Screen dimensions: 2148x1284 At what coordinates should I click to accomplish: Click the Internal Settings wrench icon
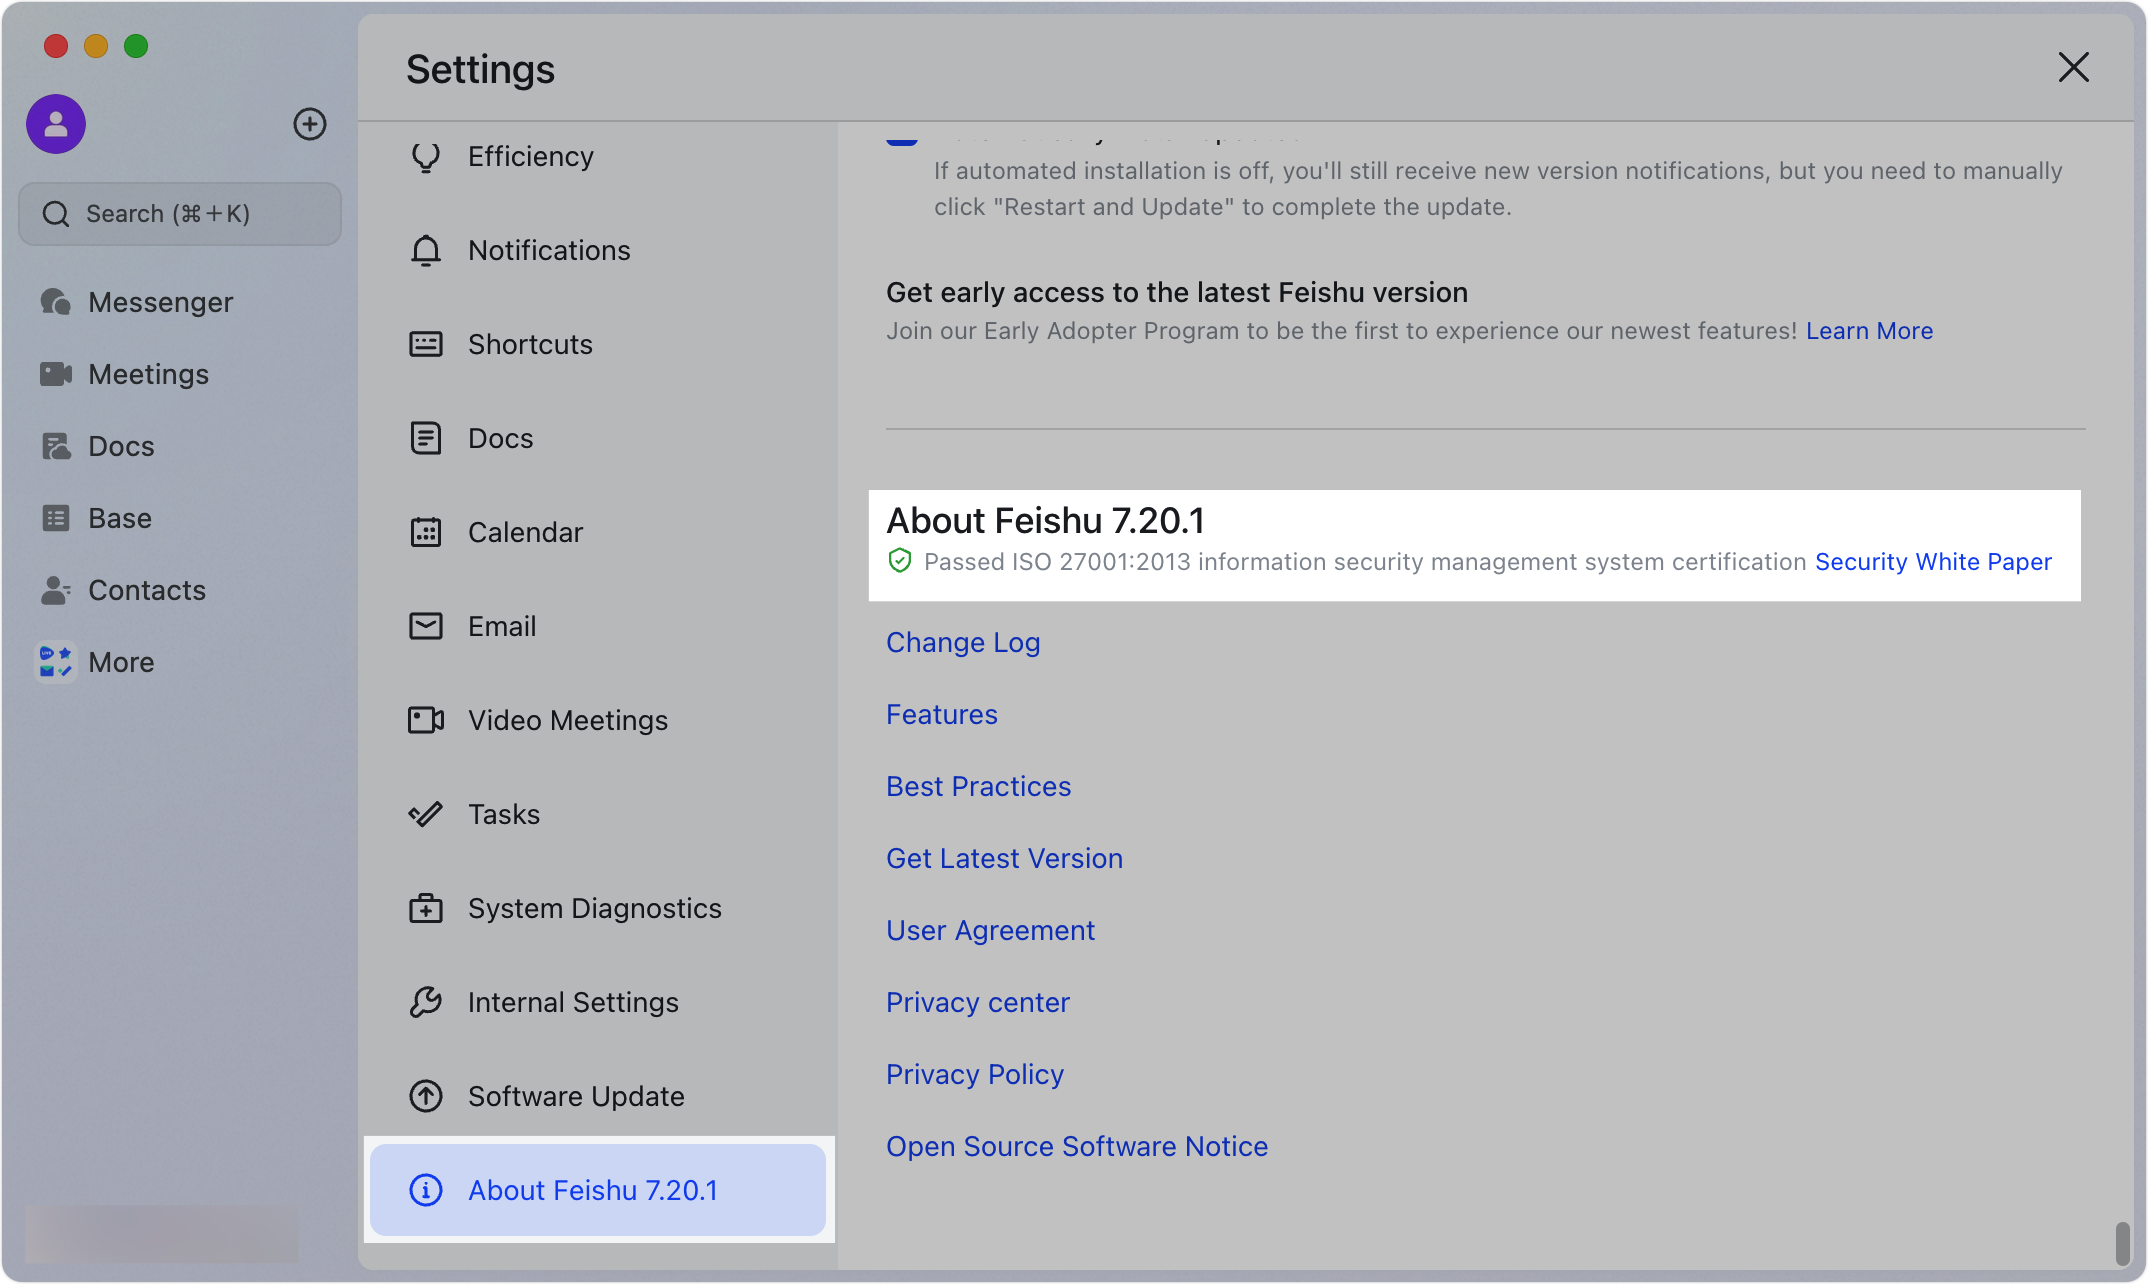click(x=426, y=1002)
